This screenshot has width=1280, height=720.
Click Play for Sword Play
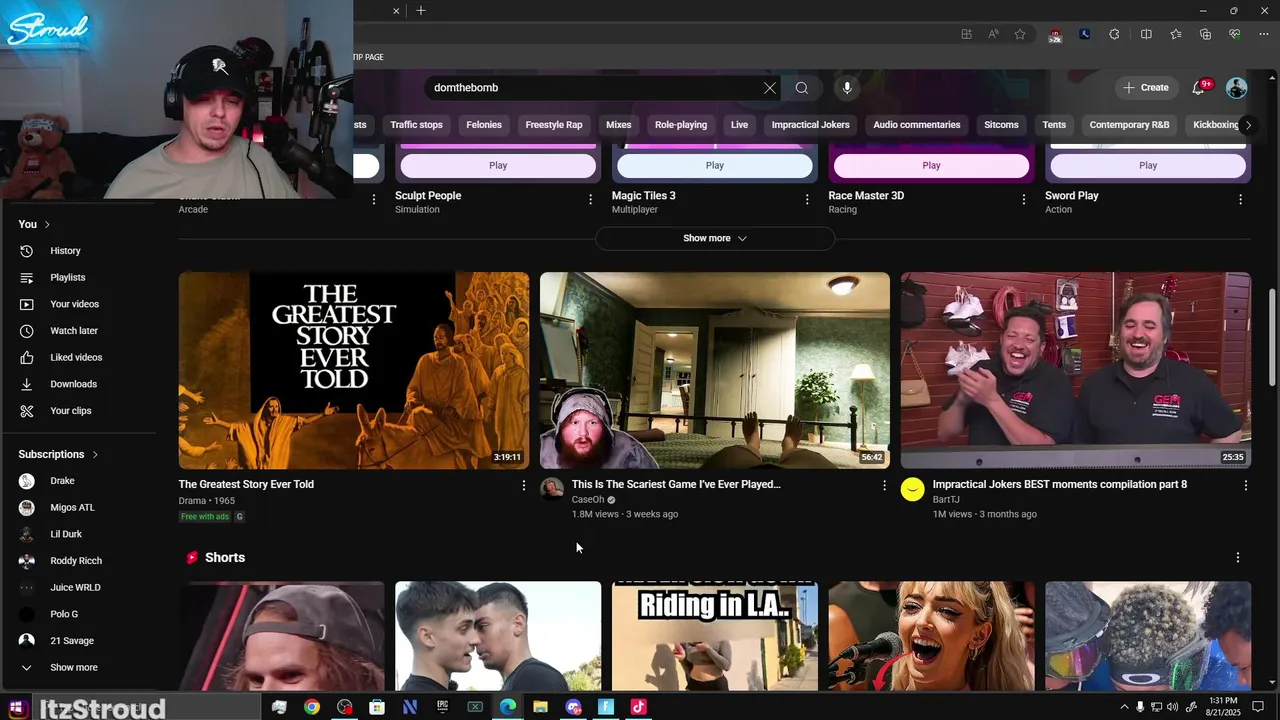coord(1148,165)
